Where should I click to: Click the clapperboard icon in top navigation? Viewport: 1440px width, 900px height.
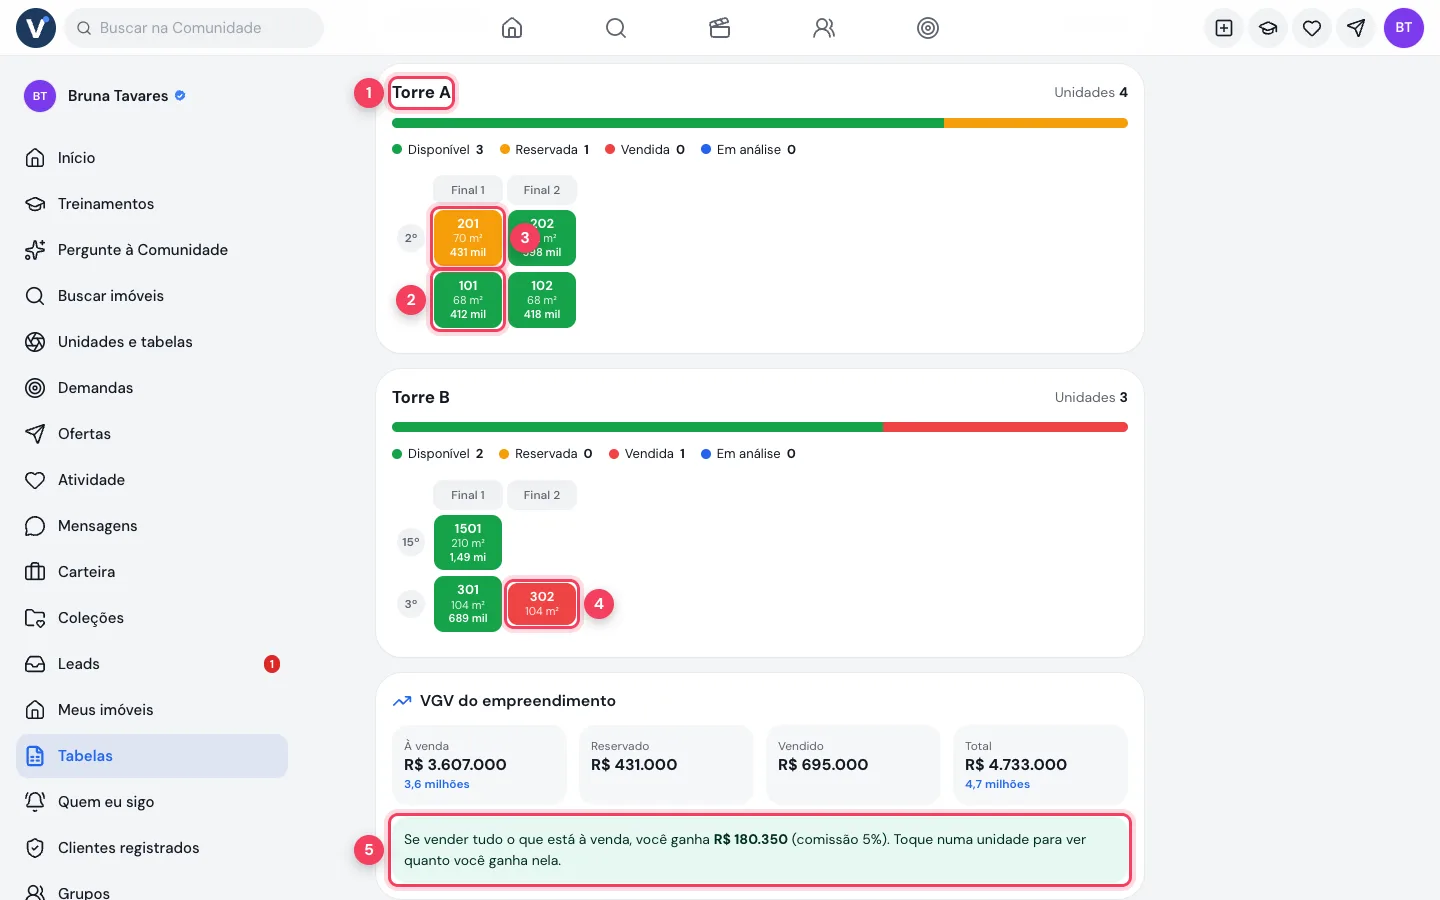tap(720, 28)
